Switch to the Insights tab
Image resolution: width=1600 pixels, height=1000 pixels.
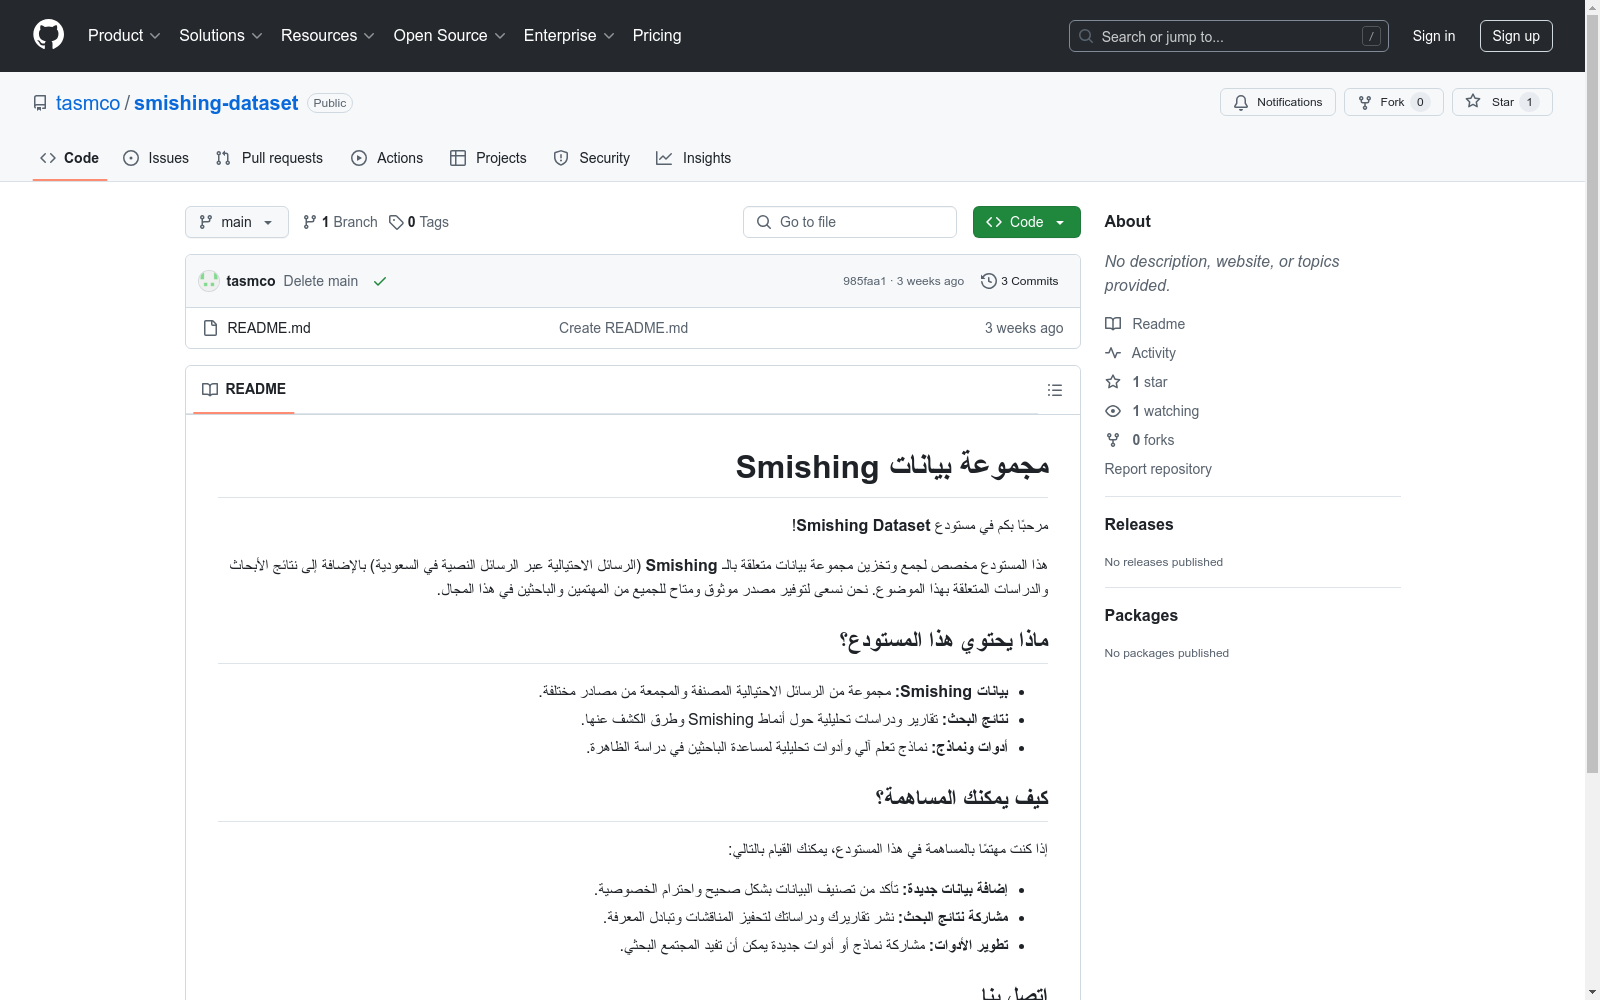tap(693, 158)
